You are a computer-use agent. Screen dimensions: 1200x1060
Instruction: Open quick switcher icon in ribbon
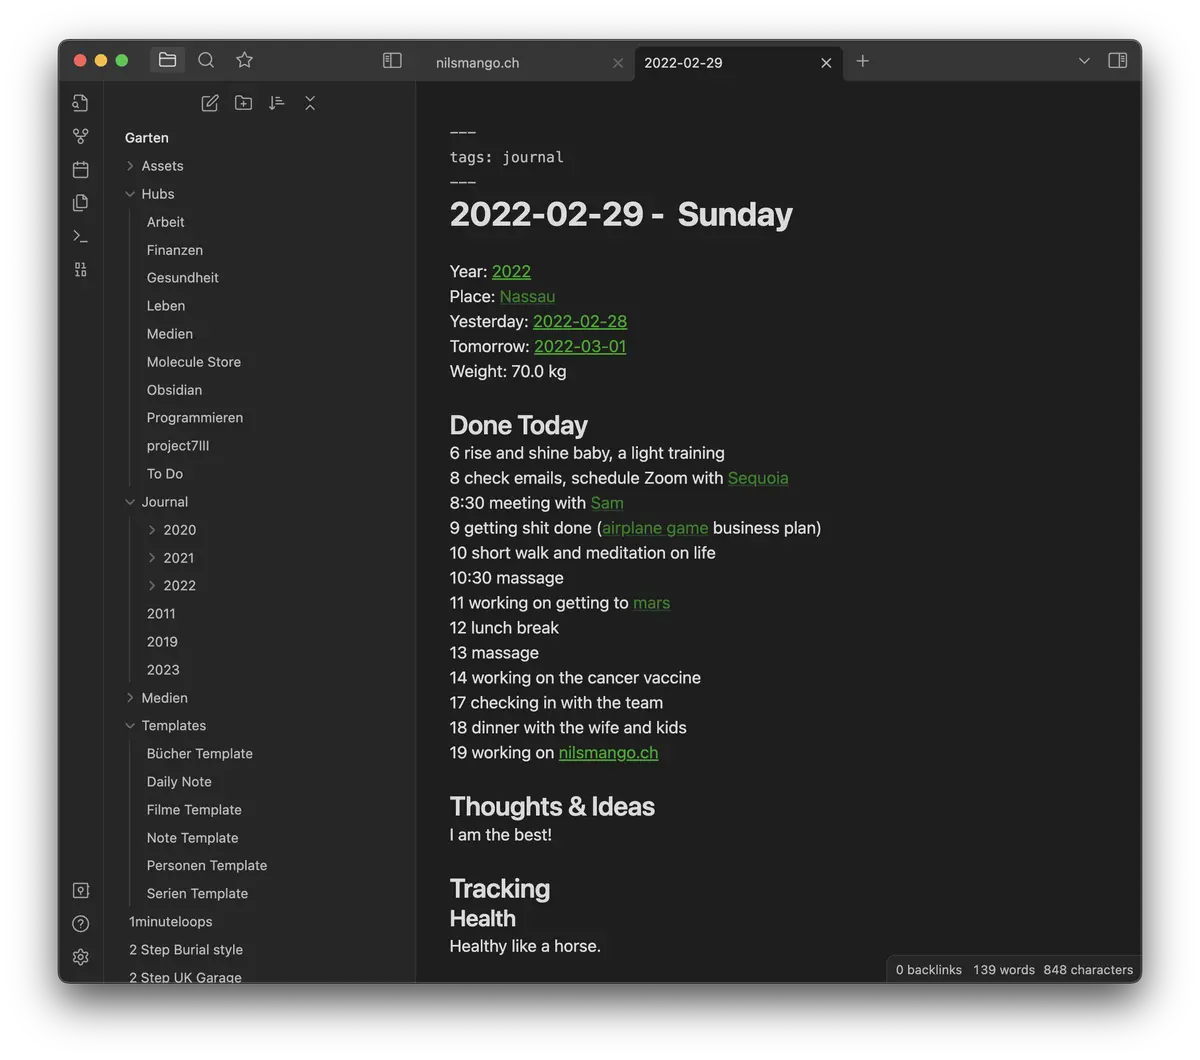pyautogui.click(x=81, y=103)
